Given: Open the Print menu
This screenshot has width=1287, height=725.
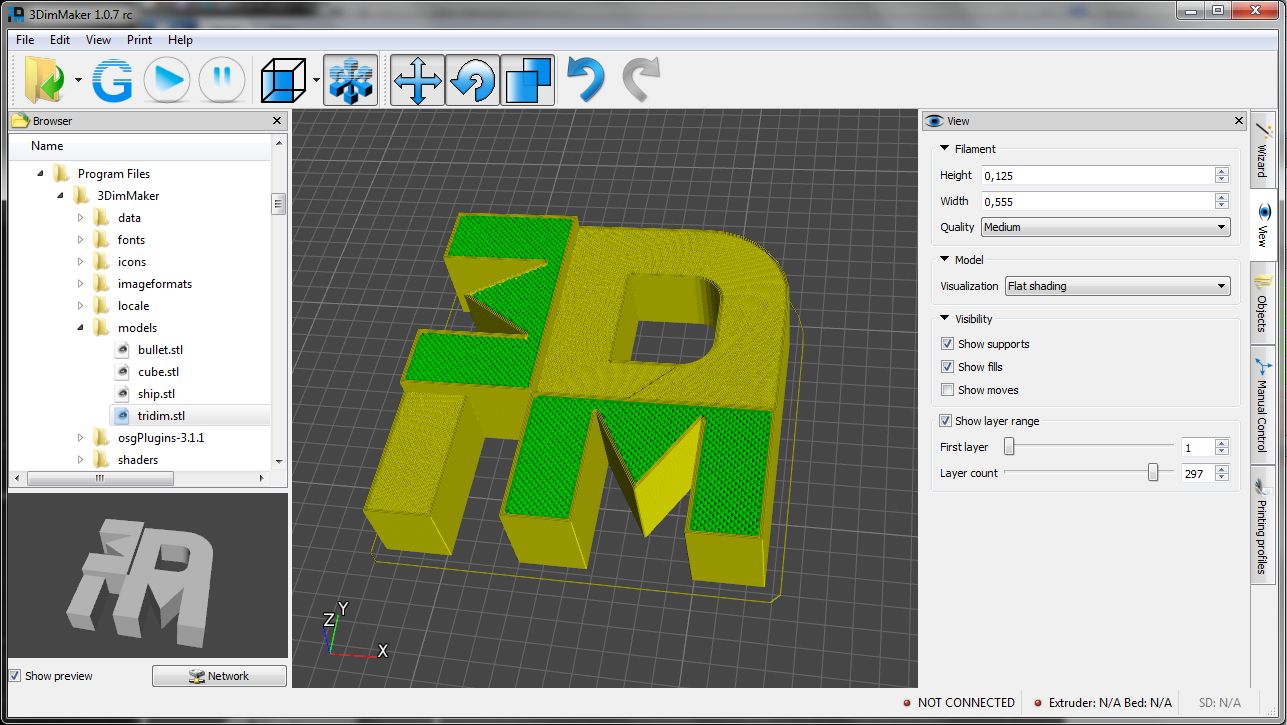Looking at the screenshot, I should coord(140,40).
